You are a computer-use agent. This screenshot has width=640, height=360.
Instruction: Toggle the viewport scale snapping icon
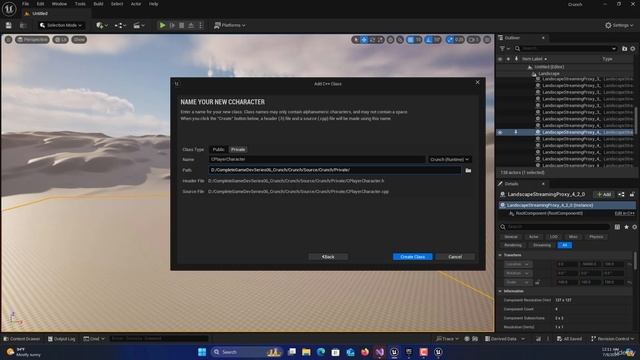pyautogui.click(x=450, y=40)
